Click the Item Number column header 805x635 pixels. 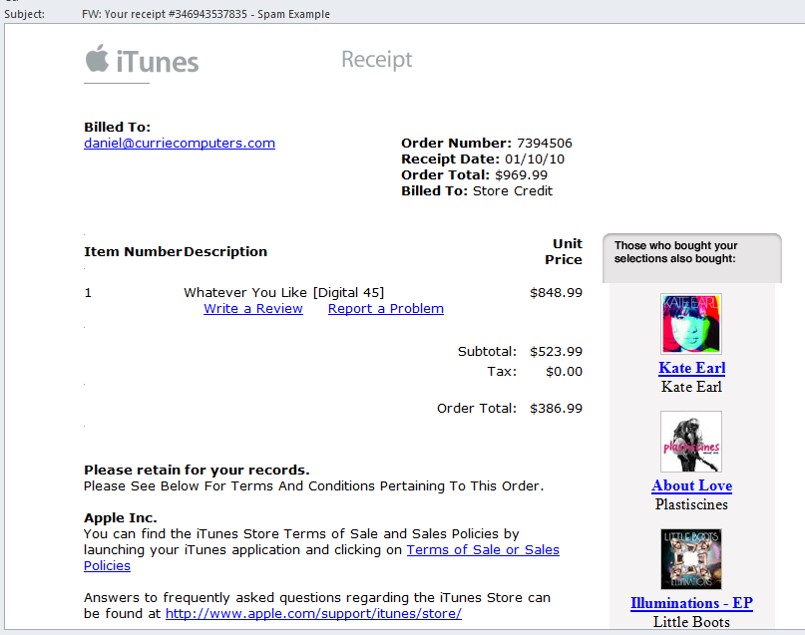(x=133, y=252)
